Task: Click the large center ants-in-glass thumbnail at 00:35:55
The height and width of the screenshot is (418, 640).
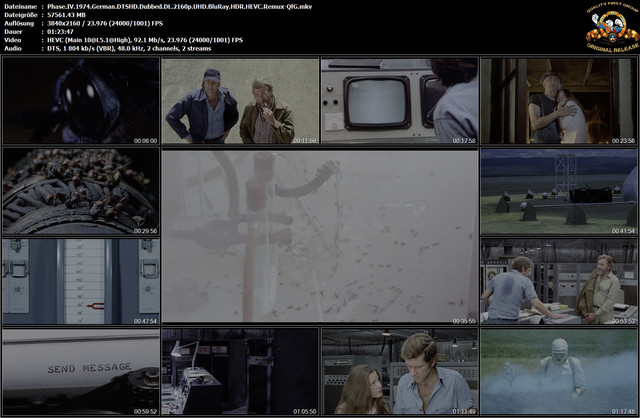Action: coord(320,236)
